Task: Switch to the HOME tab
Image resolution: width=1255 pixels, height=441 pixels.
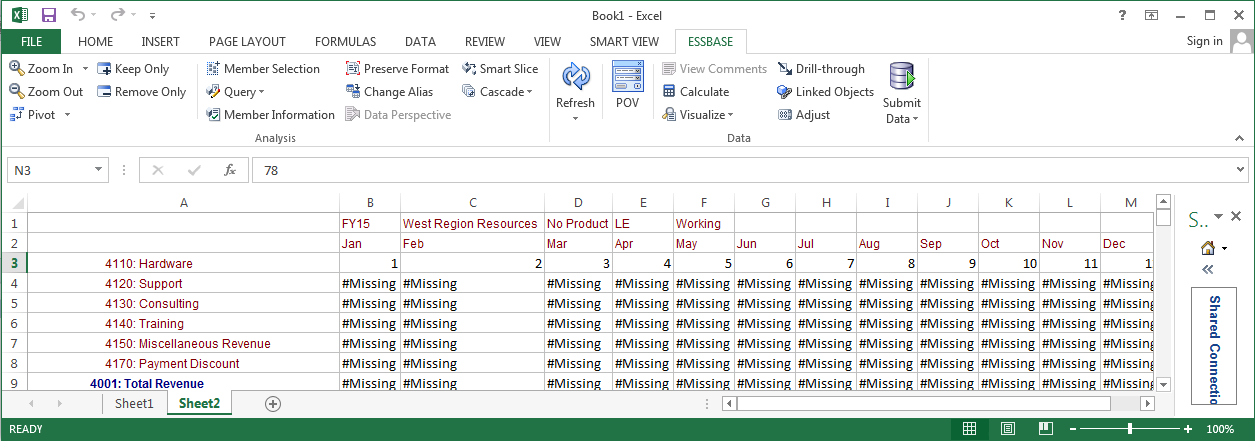Action: coord(96,41)
